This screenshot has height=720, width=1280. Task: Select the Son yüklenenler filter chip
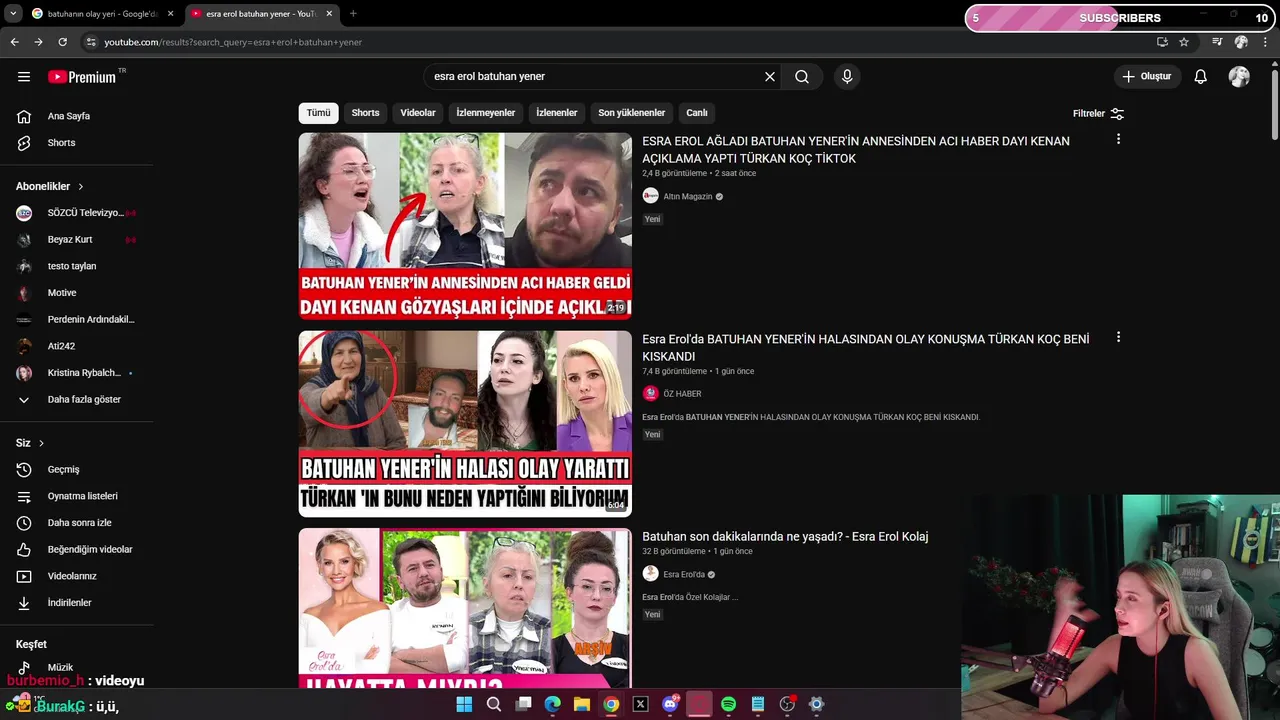click(632, 113)
